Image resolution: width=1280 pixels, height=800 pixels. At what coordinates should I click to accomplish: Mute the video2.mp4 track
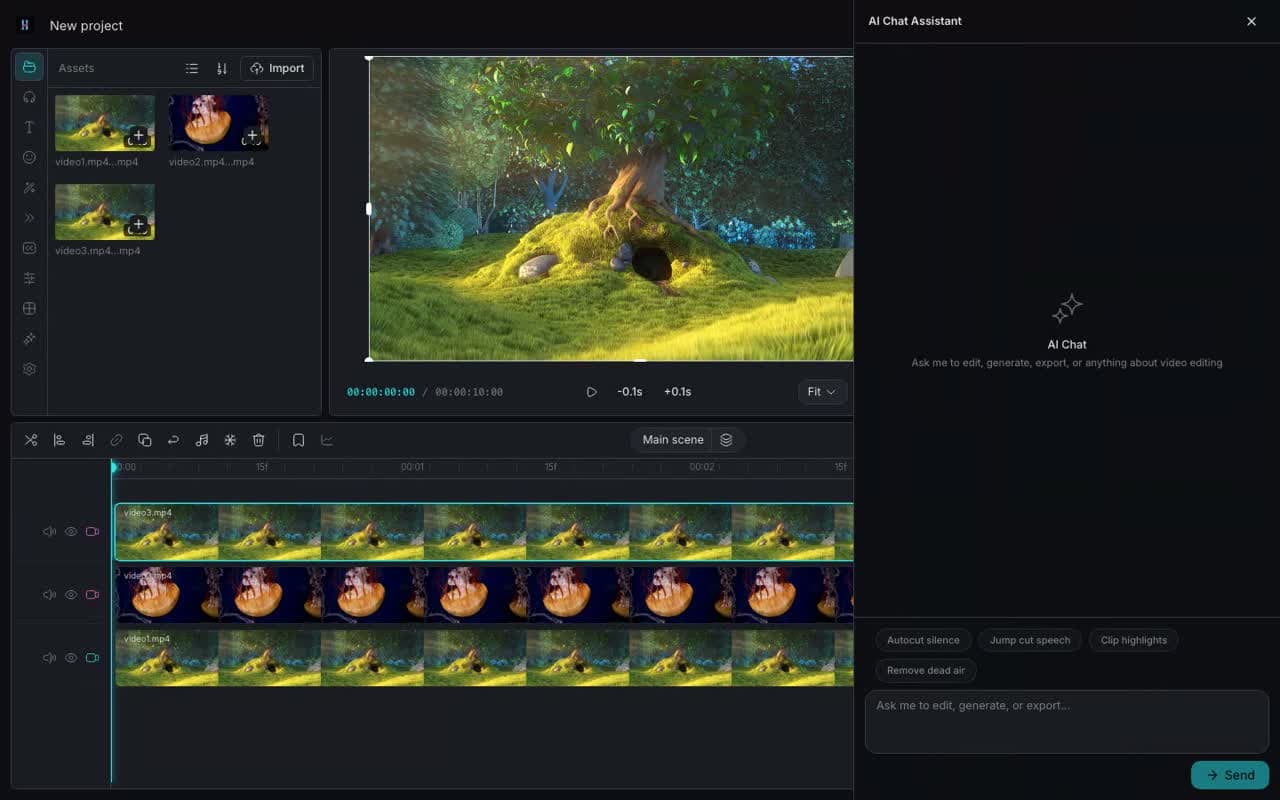tap(49, 595)
